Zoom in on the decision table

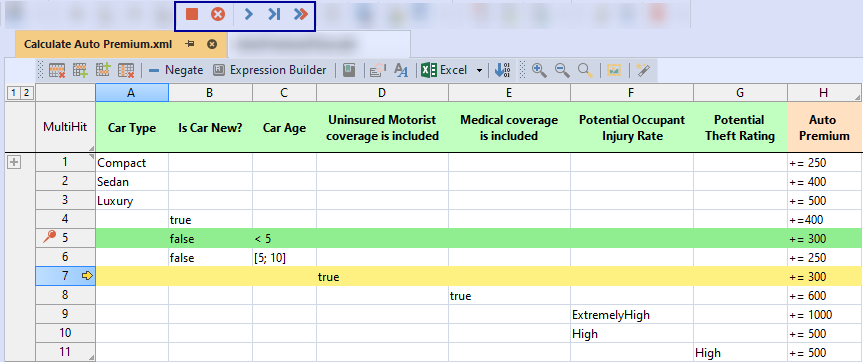[x=539, y=70]
